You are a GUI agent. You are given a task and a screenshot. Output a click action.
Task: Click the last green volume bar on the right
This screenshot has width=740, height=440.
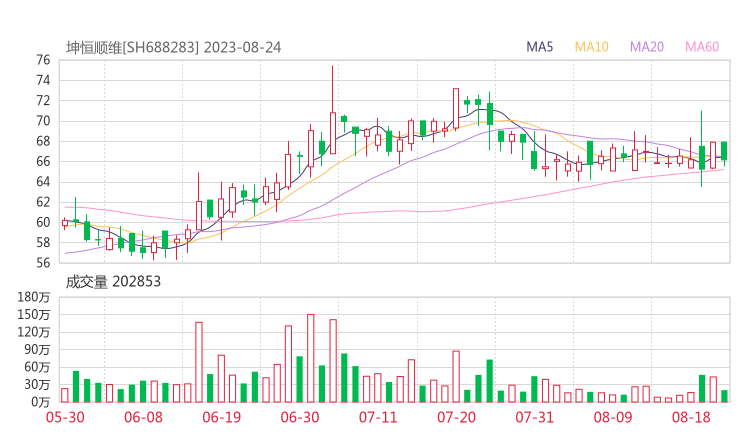coord(724,396)
